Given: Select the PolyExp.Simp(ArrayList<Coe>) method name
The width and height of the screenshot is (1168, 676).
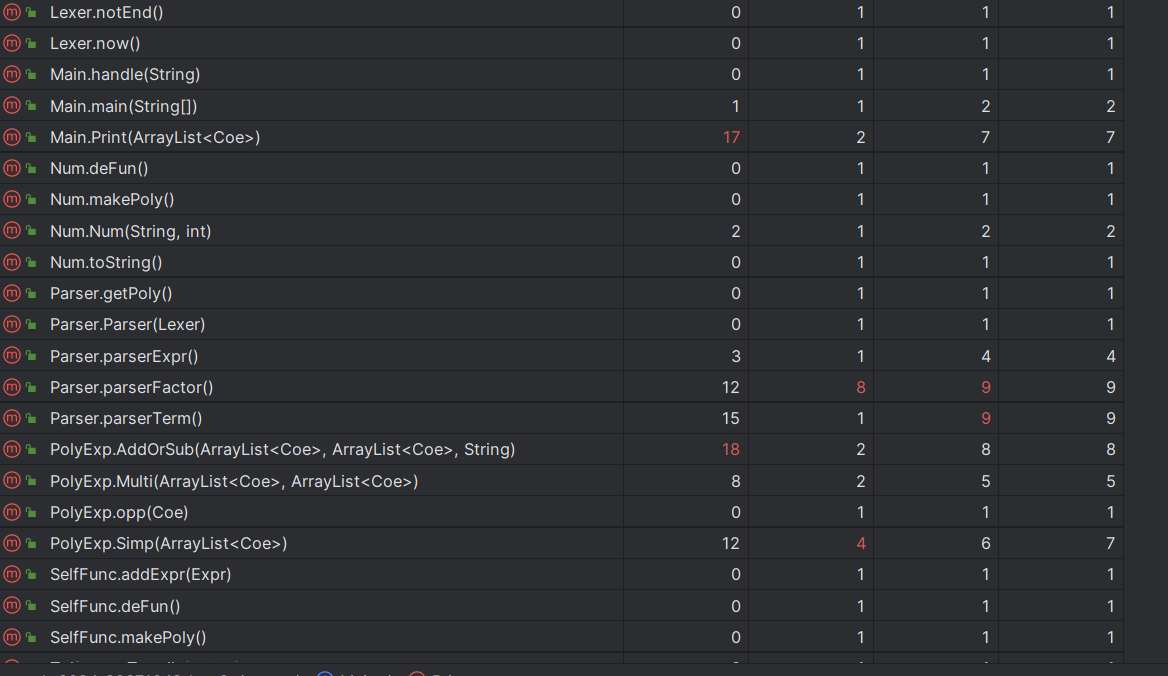Looking at the screenshot, I should click(168, 544).
